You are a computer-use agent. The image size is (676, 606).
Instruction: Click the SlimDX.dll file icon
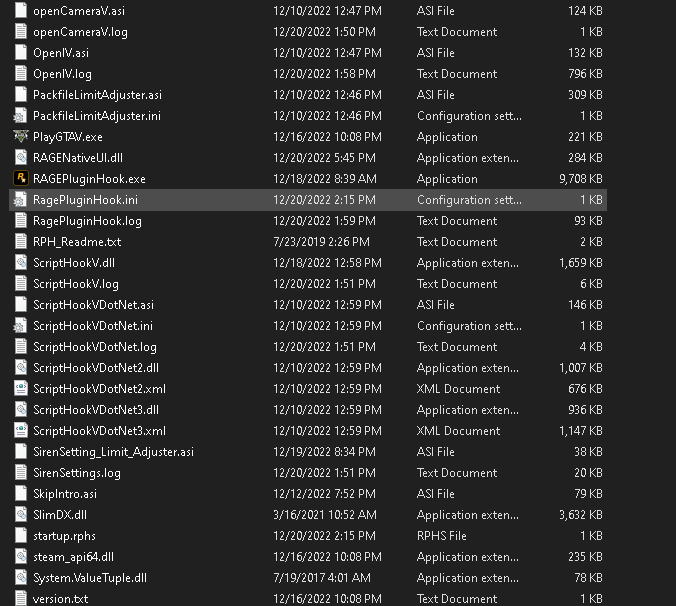tap(21, 514)
